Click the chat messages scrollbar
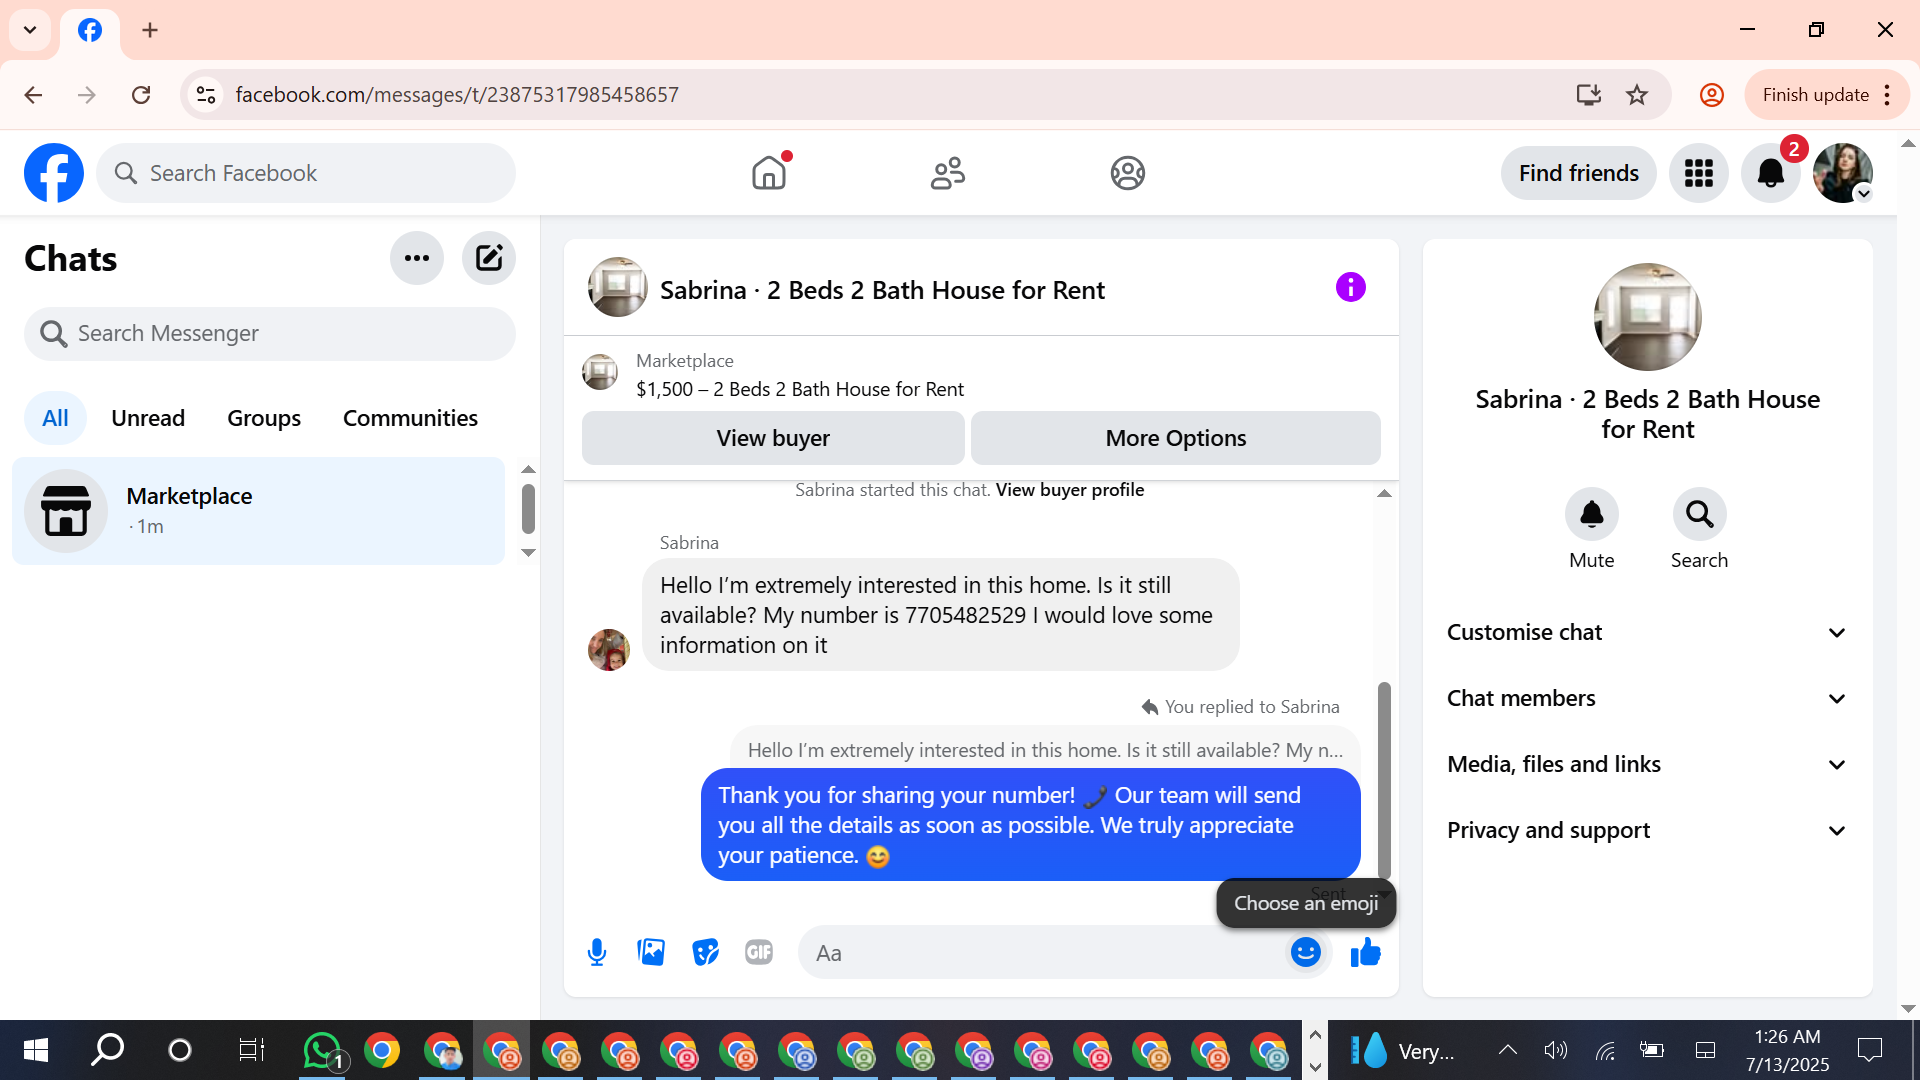 pyautogui.click(x=1384, y=780)
